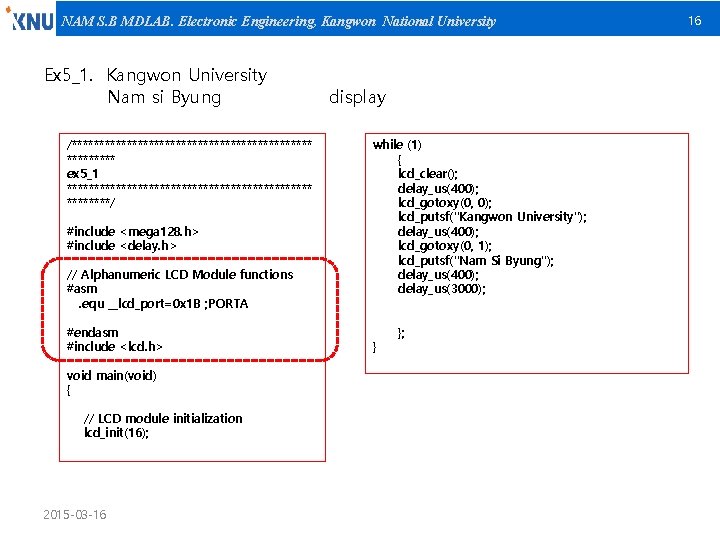Click the 'ex5_1' comment line
Screen dimensions: 720x540
tap(82, 174)
